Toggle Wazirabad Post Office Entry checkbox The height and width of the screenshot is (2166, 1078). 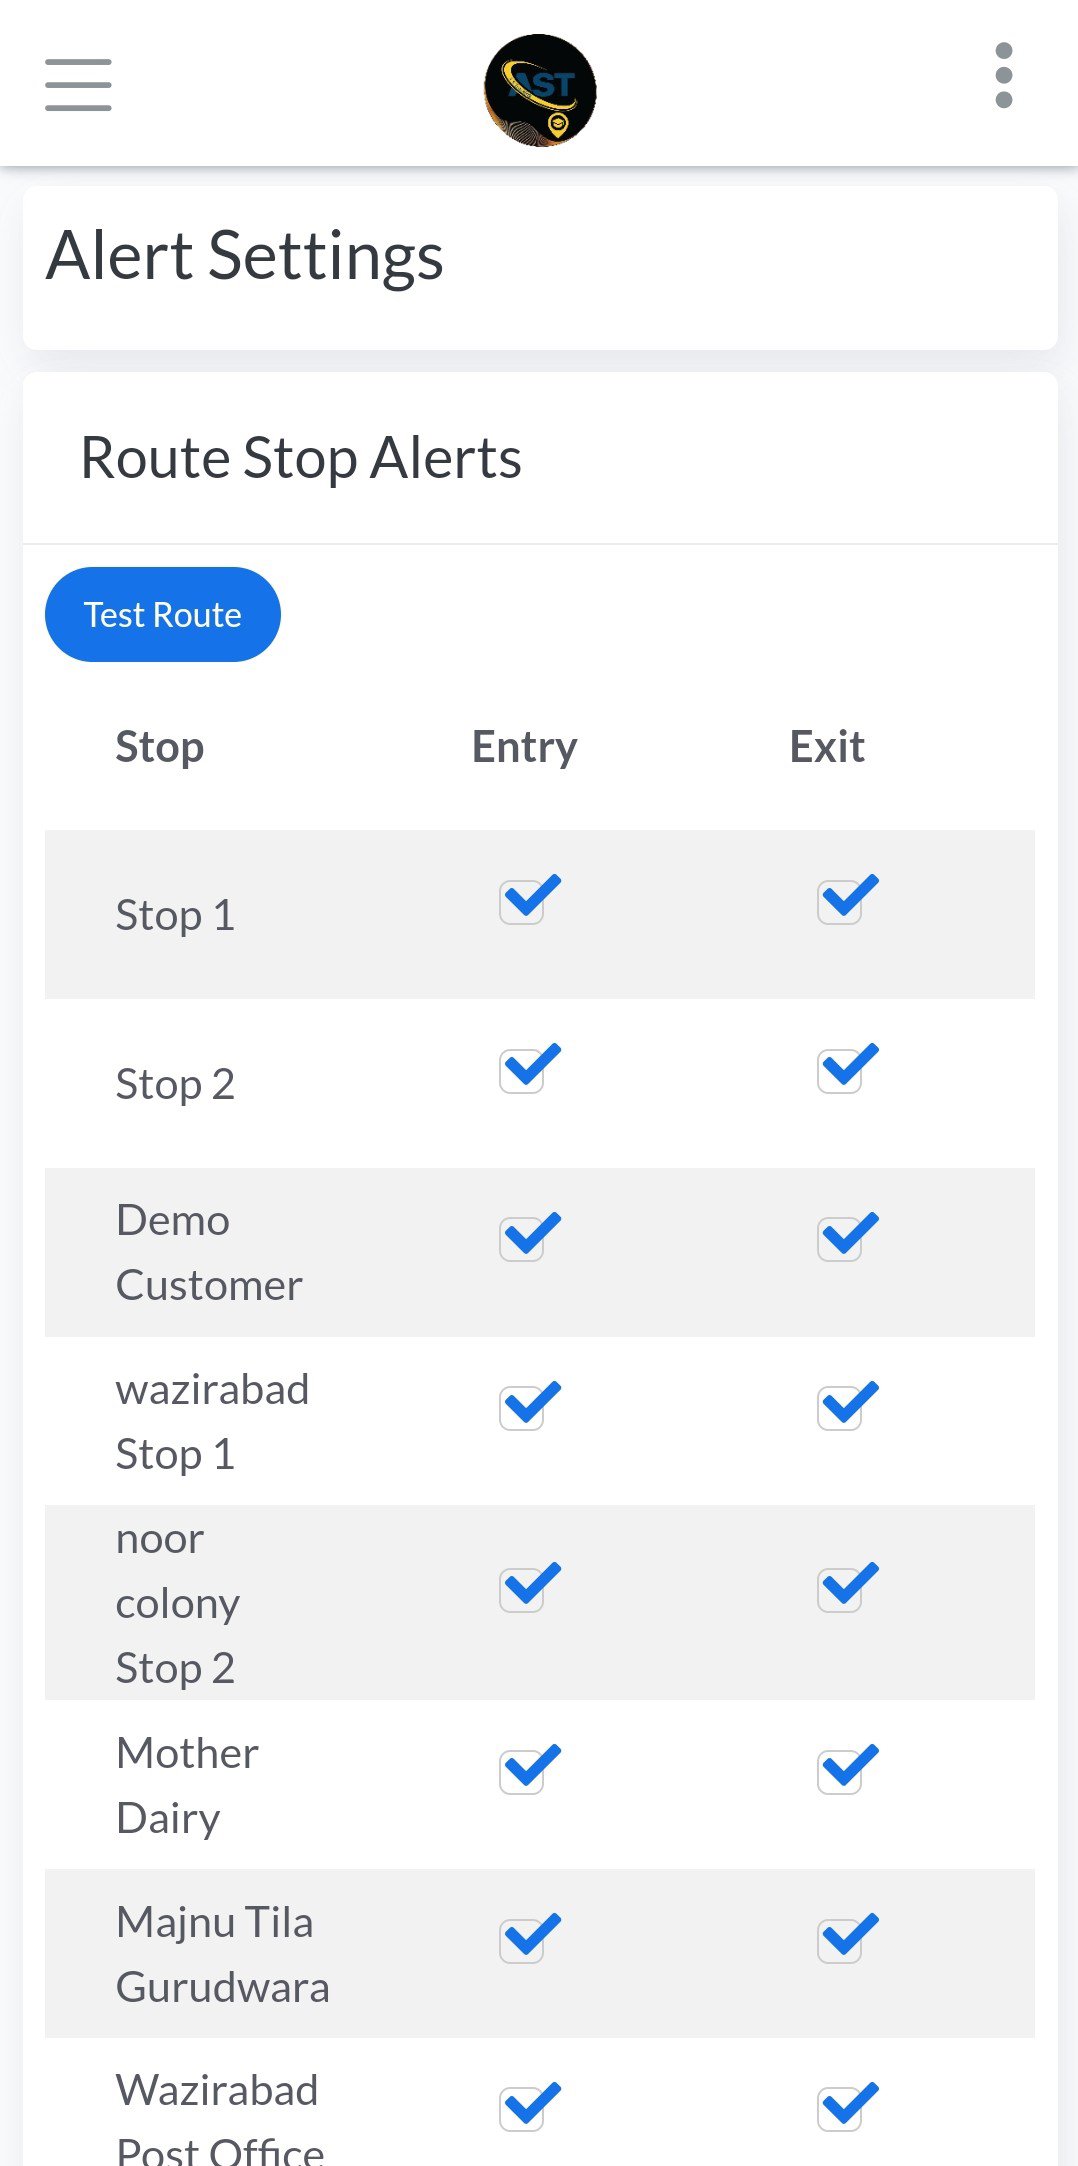tap(523, 2110)
